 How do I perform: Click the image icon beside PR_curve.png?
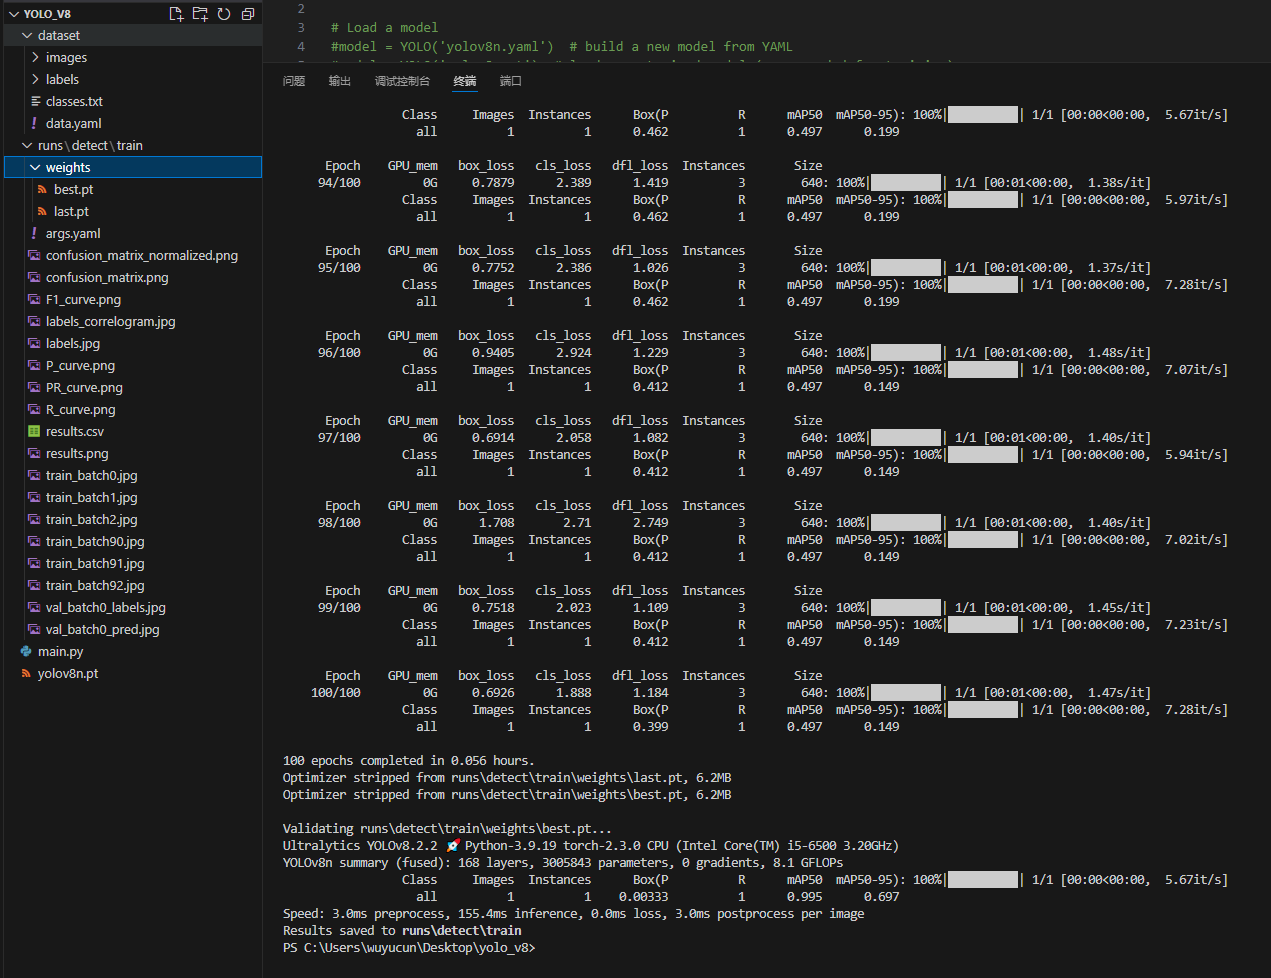point(35,387)
